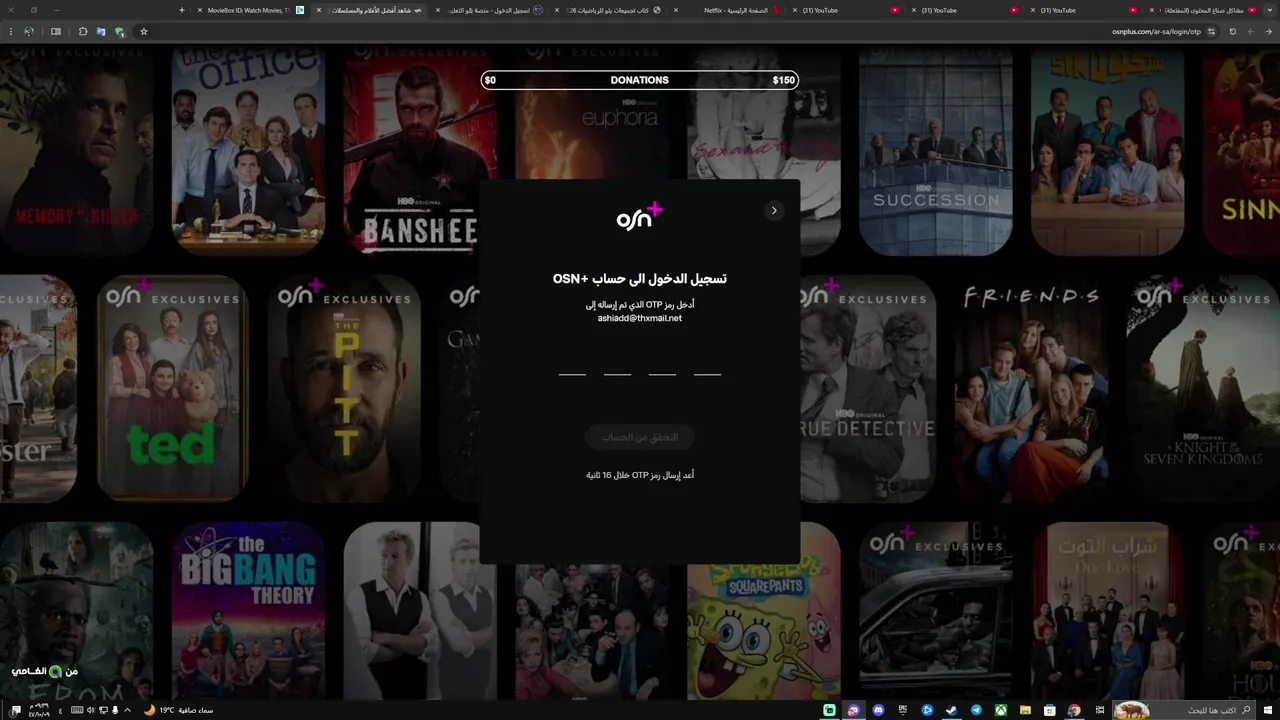Click the OSN+ logo in the login dialog

click(640, 216)
